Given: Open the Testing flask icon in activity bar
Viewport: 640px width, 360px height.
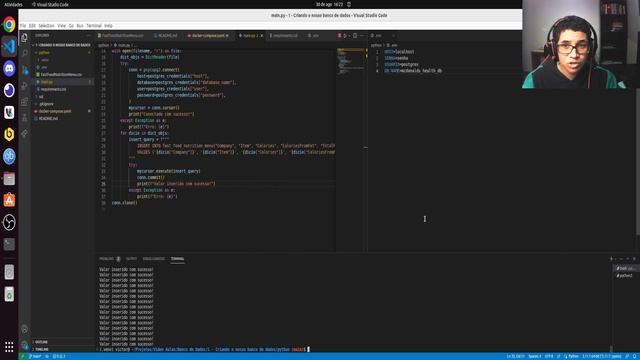Looking at the screenshot, I should pyautogui.click(x=24, y=118).
